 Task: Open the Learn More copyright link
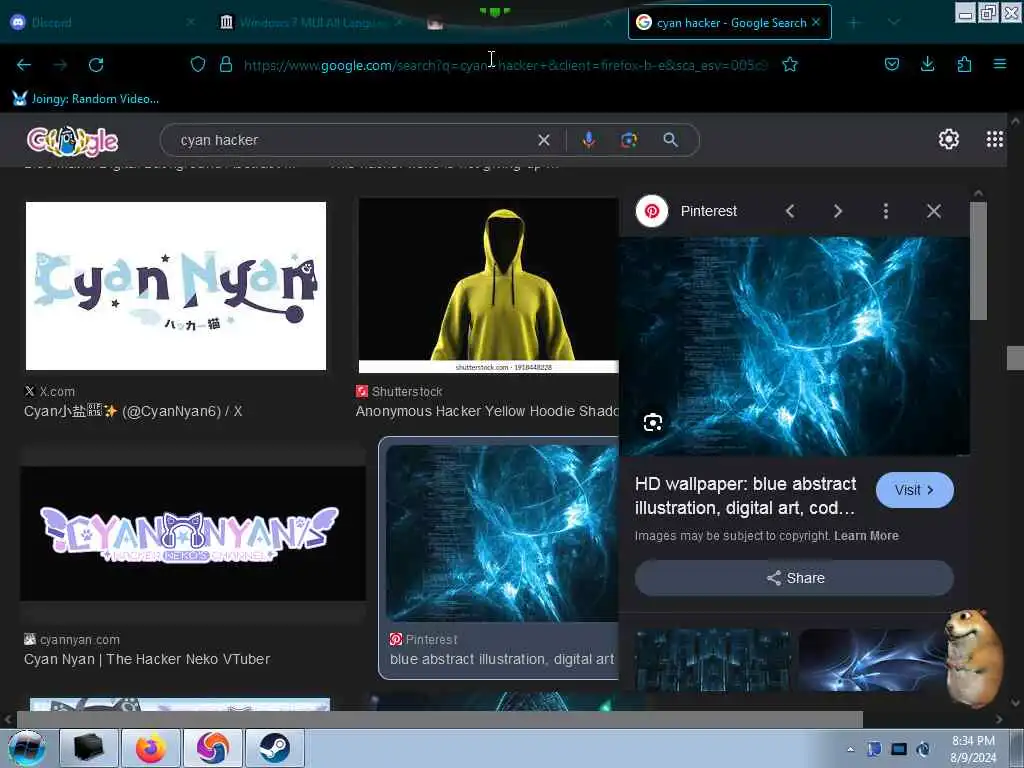coord(866,536)
